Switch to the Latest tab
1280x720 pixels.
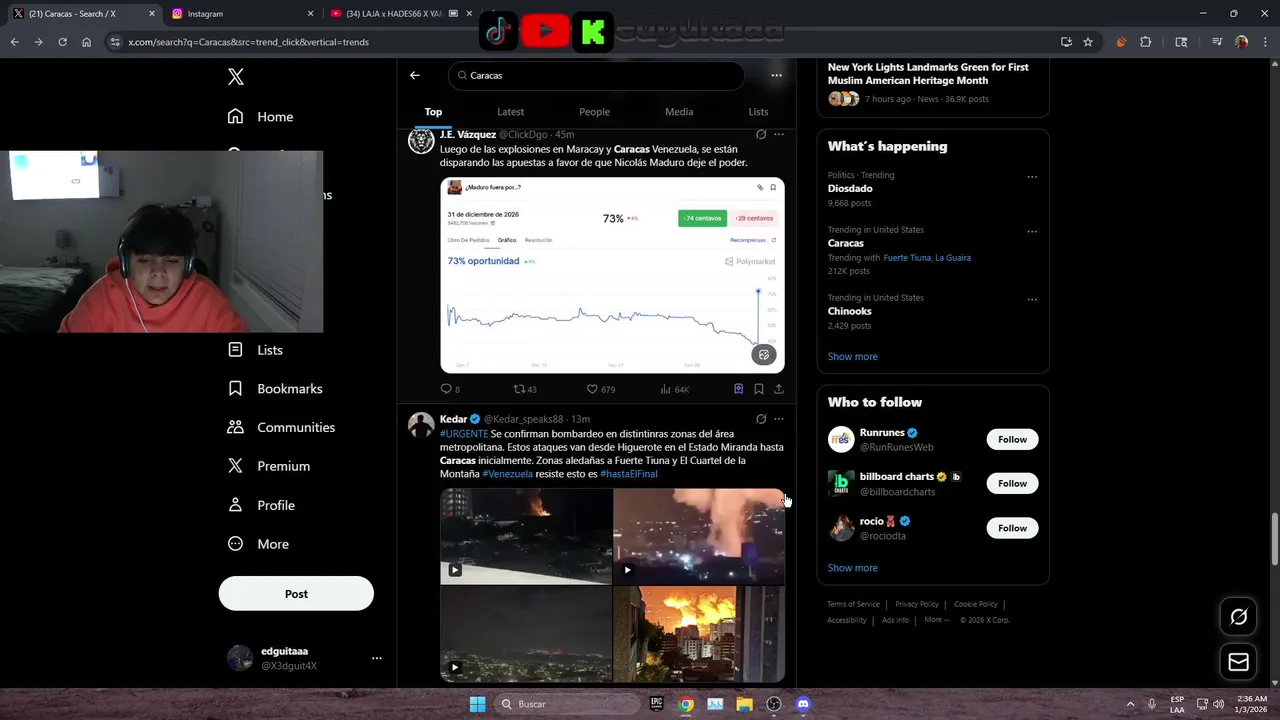510,112
